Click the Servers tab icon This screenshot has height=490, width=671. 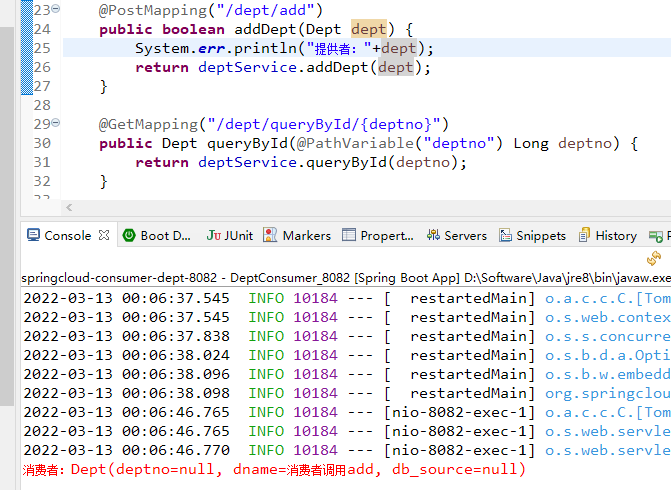pos(433,235)
